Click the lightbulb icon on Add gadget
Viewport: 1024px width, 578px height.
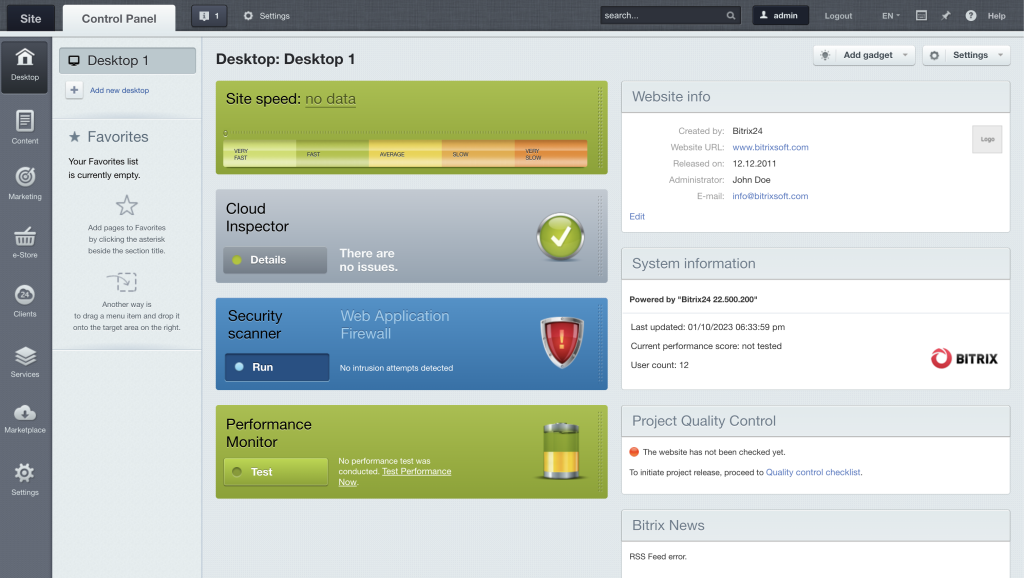pos(825,56)
